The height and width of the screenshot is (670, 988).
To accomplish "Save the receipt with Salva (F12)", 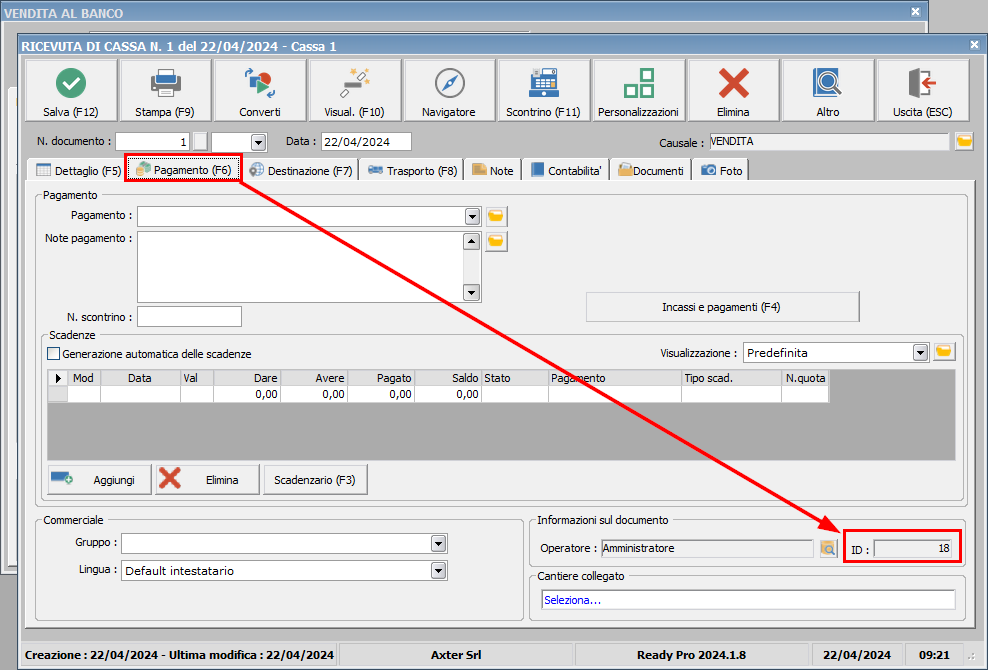I will click(71, 90).
